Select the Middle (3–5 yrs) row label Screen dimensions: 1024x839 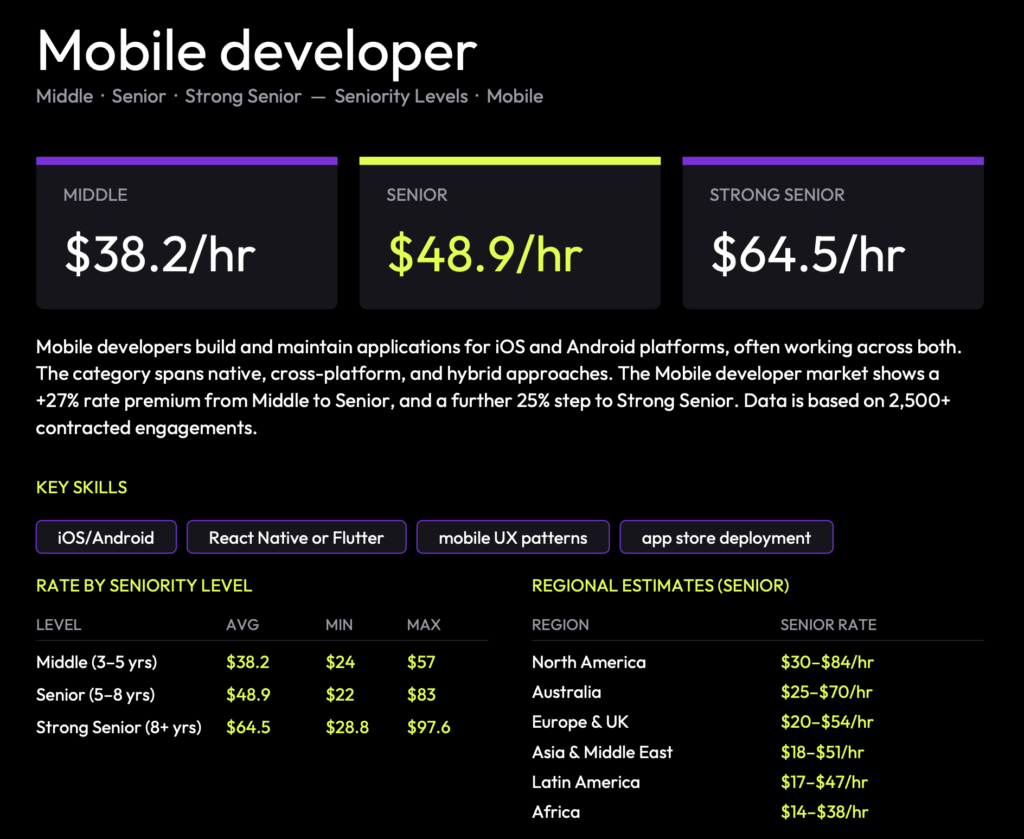[x=97, y=662]
